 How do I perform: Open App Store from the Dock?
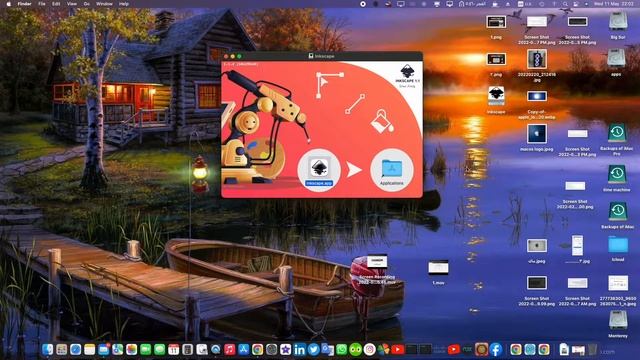coord(244,349)
